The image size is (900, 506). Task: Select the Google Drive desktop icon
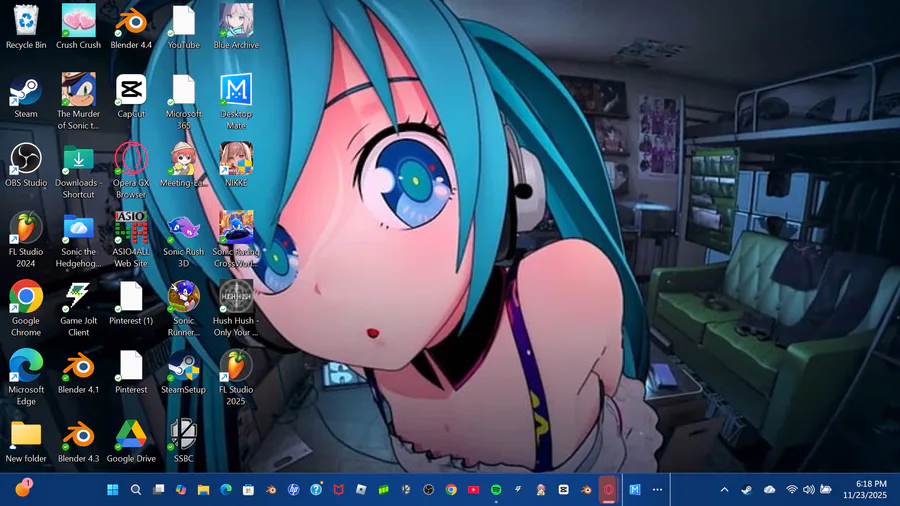coord(131,441)
